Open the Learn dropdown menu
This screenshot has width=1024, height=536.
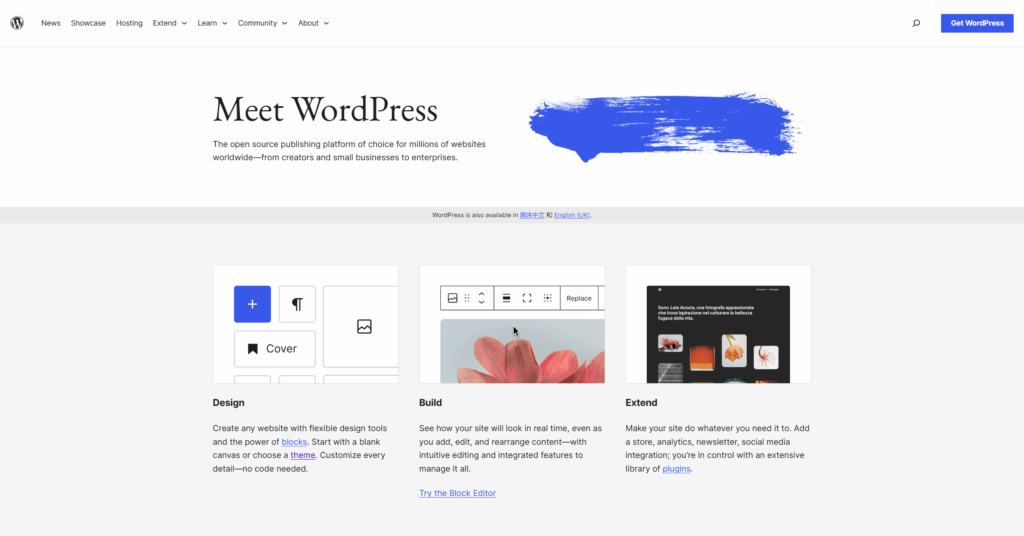[x=212, y=23]
